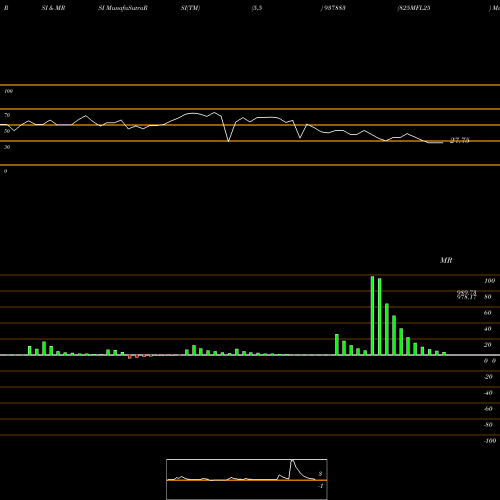Viewport: 500px width, 500px height.
Task: Click the MR axis label 60
Action: pyautogui.click(x=488, y=313)
